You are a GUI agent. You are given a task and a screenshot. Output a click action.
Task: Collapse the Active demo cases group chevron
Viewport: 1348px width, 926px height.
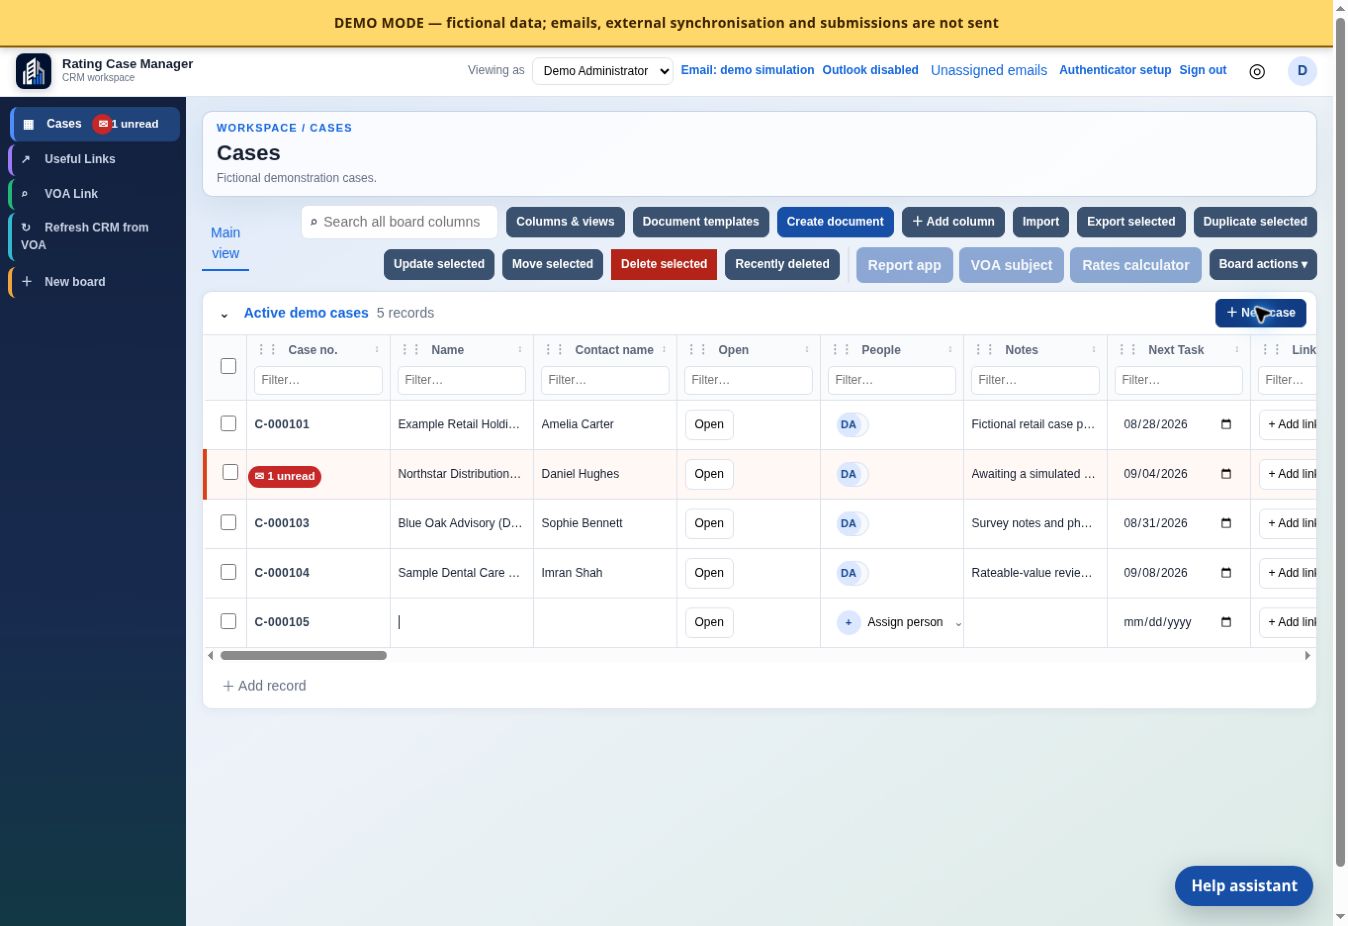224,314
